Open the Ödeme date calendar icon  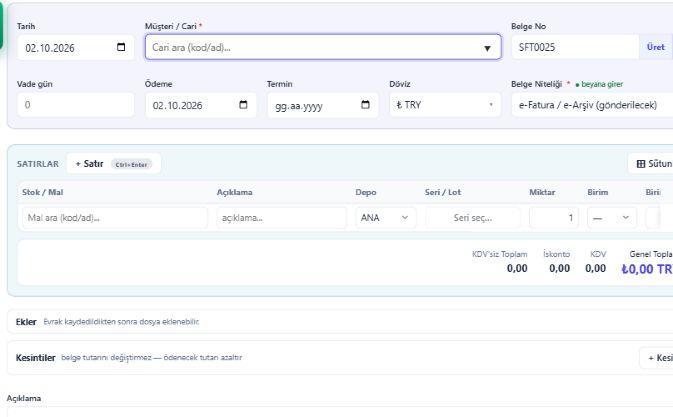[243, 105]
